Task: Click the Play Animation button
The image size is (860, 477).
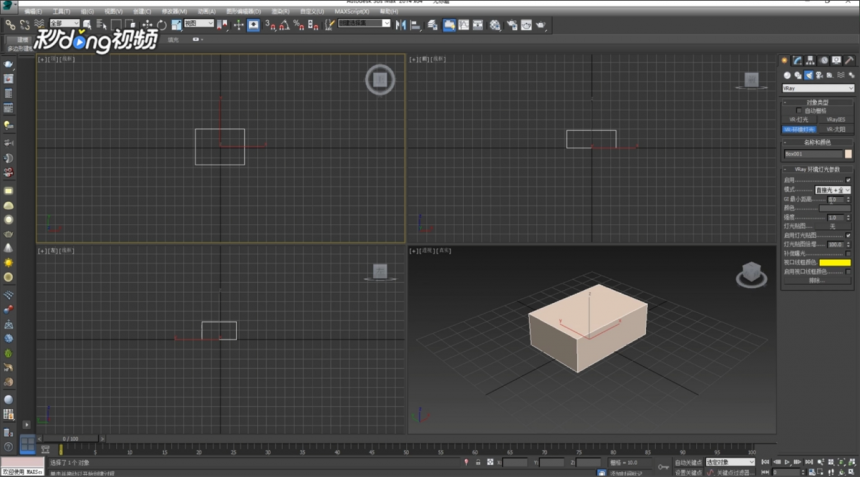Action: [787, 462]
